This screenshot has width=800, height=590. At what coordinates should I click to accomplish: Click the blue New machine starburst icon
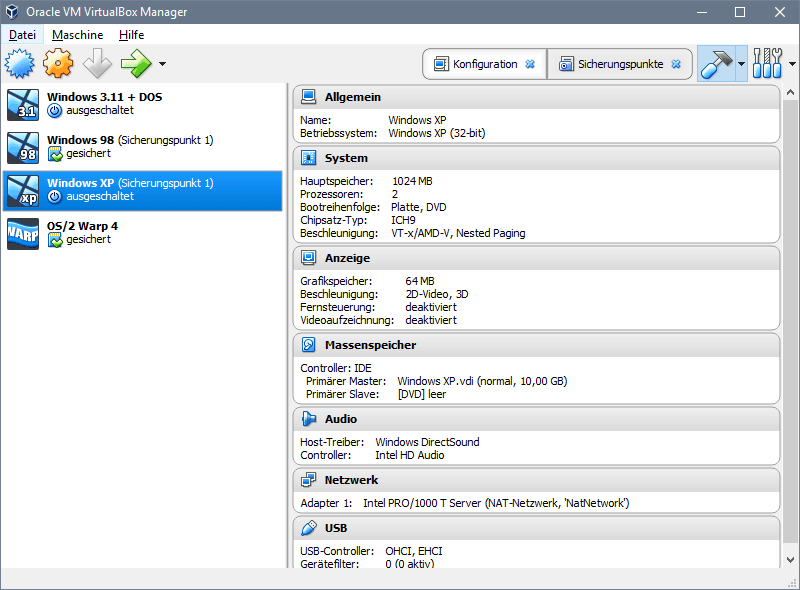pyautogui.click(x=20, y=64)
